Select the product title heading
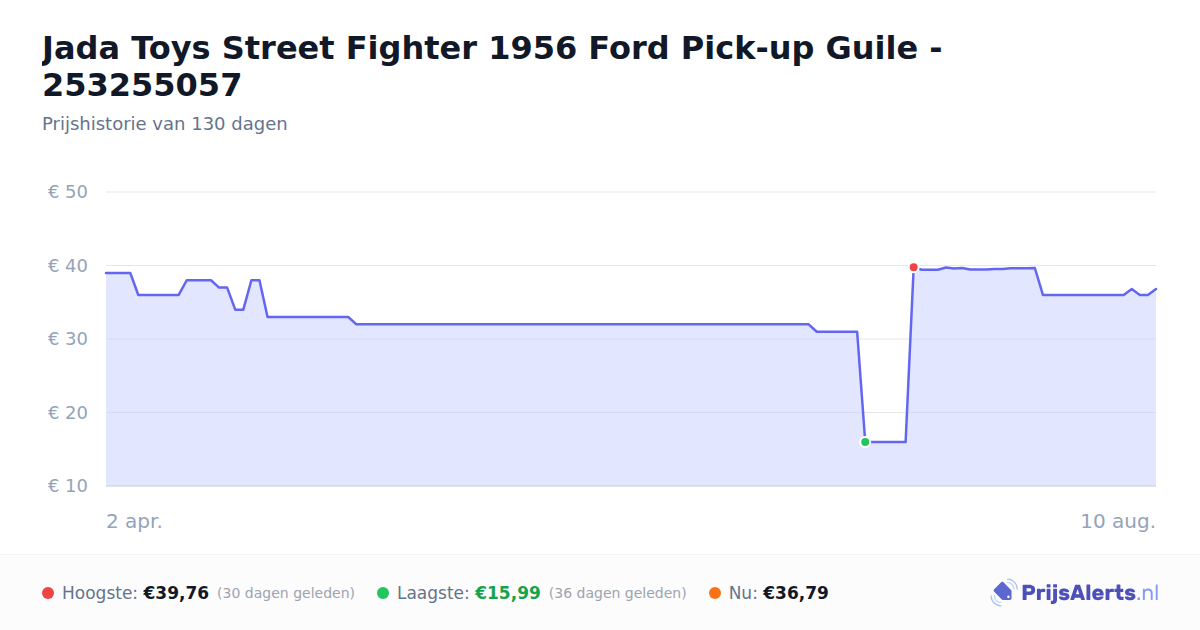 coord(491,66)
